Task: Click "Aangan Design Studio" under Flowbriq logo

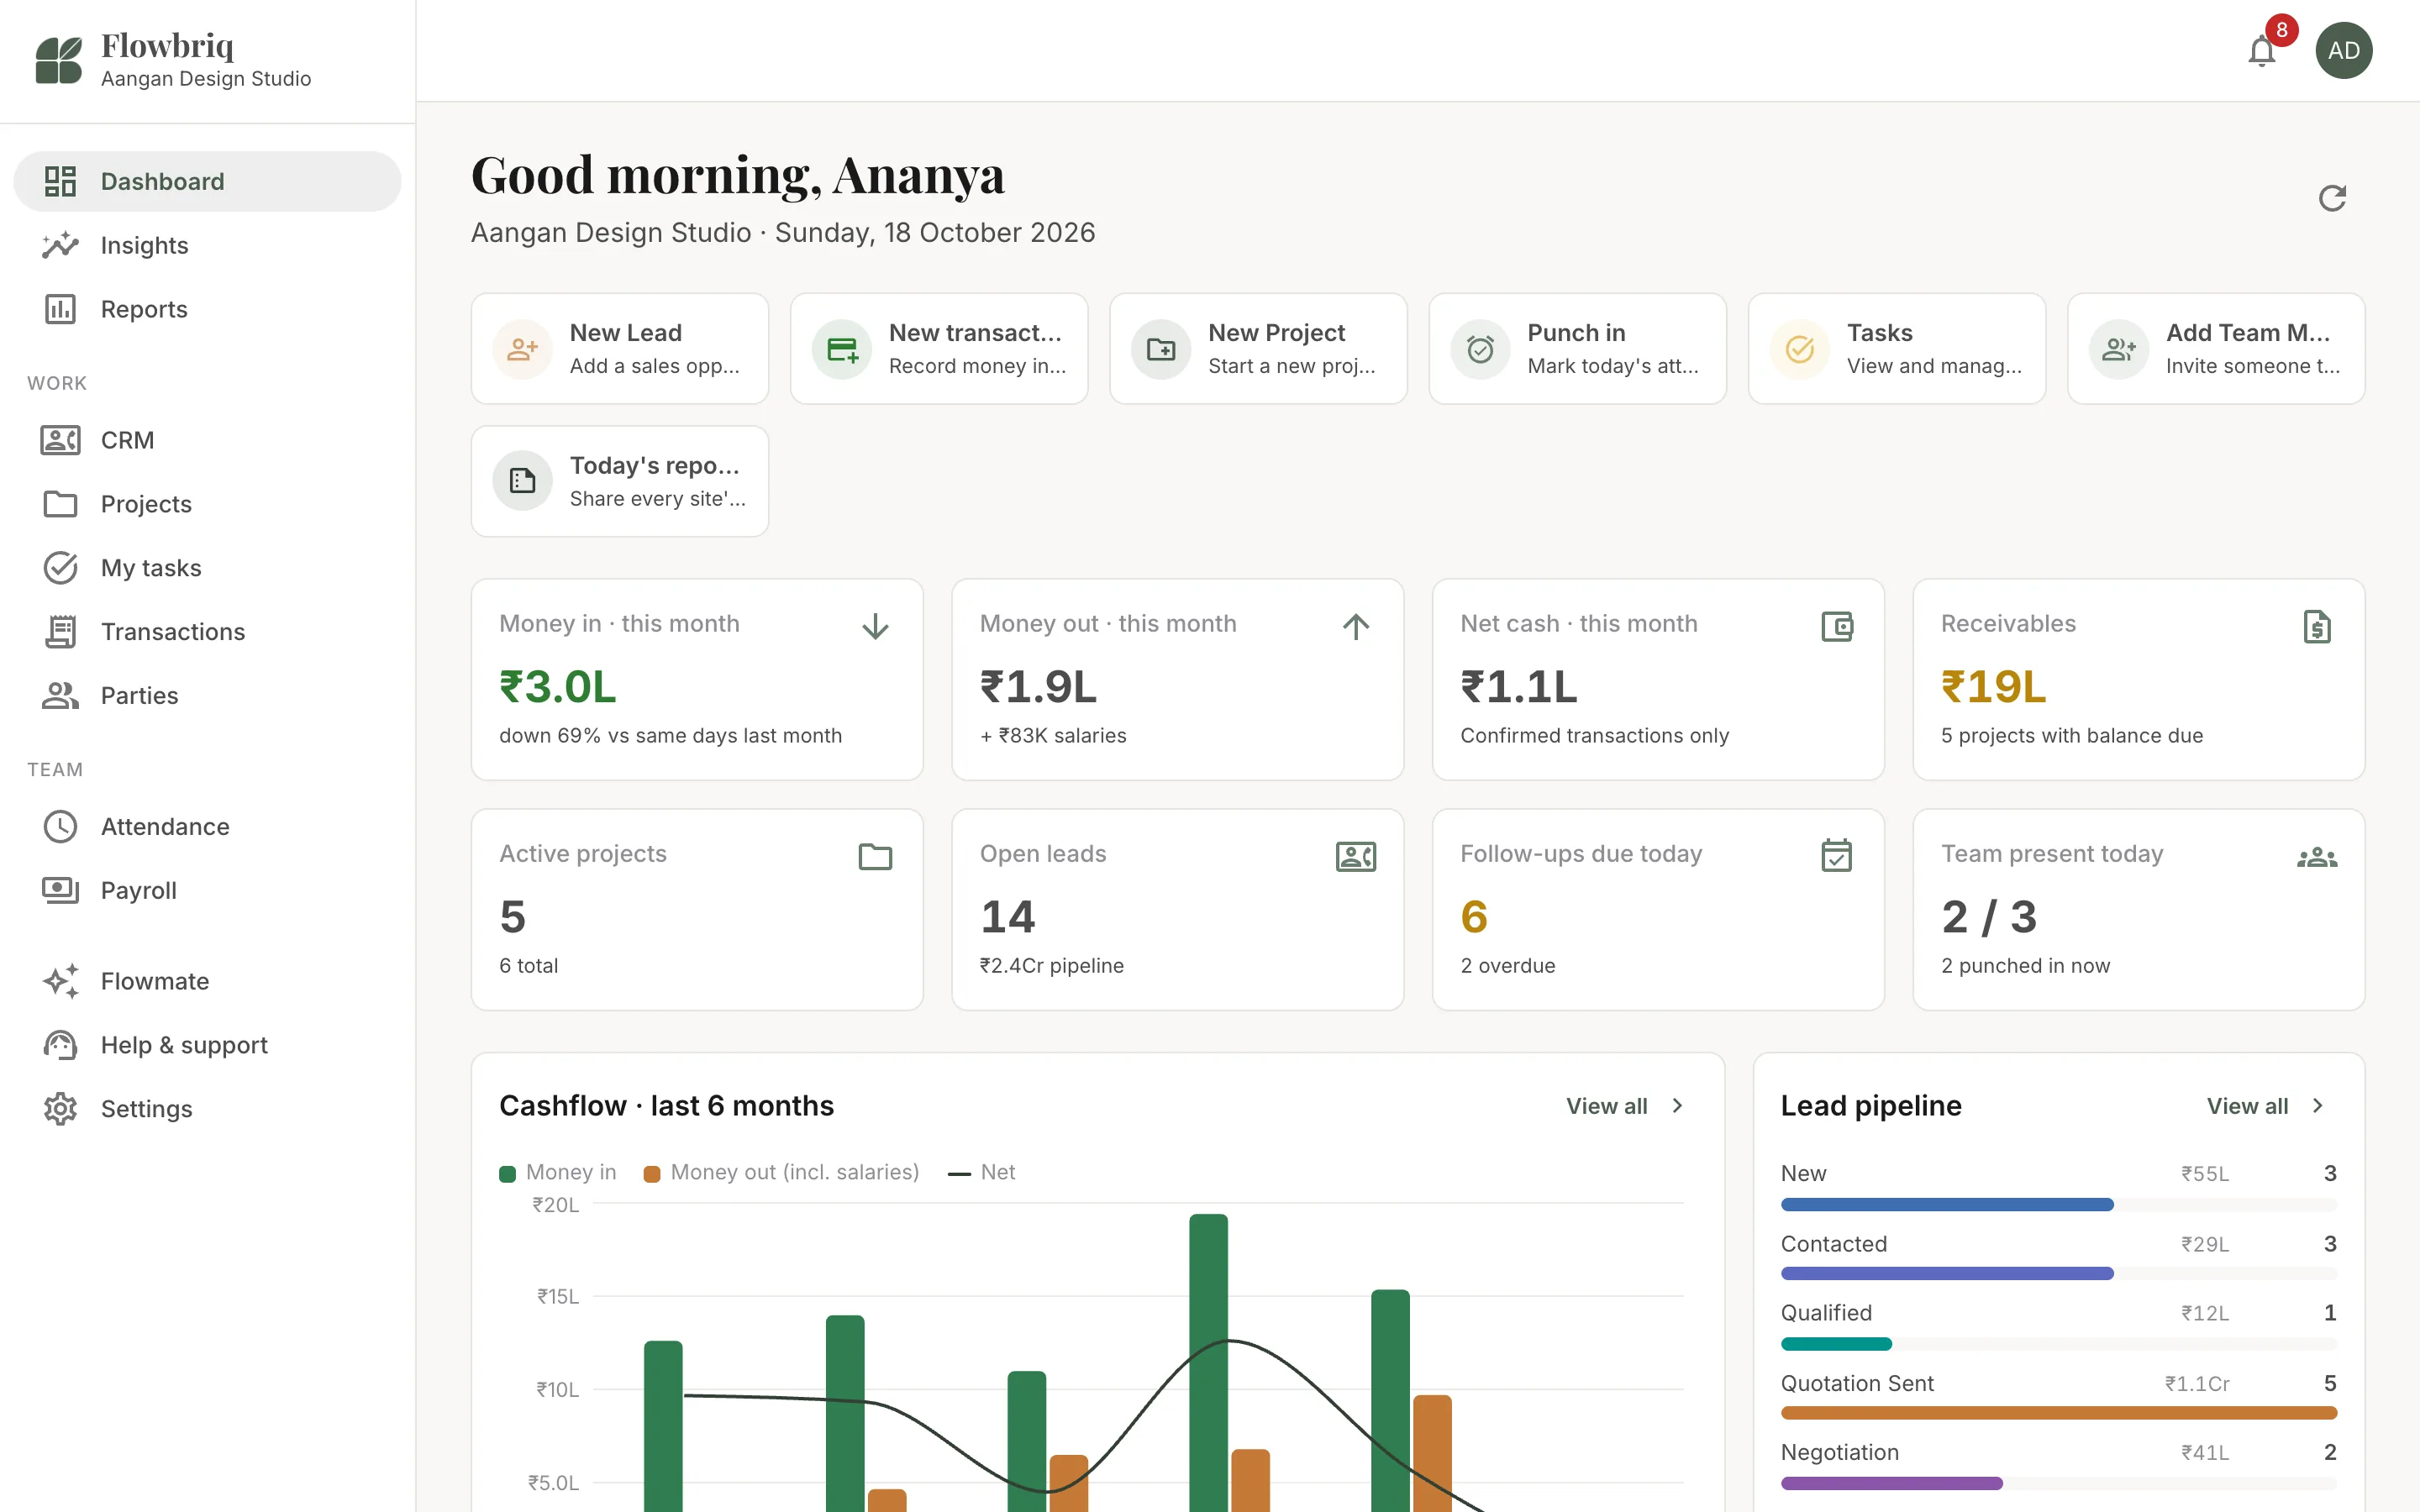Action: click(206, 79)
